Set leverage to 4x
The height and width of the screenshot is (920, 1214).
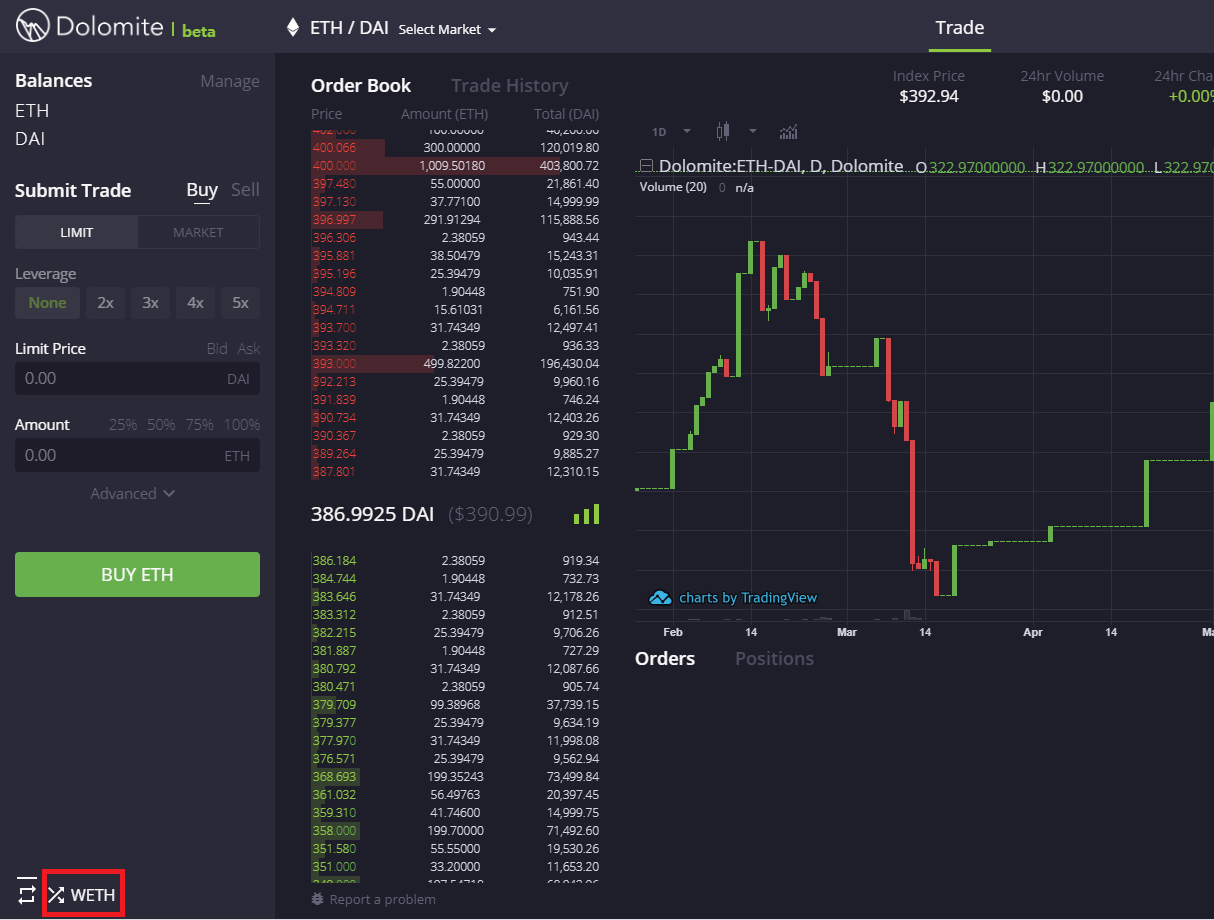coord(195,303)
